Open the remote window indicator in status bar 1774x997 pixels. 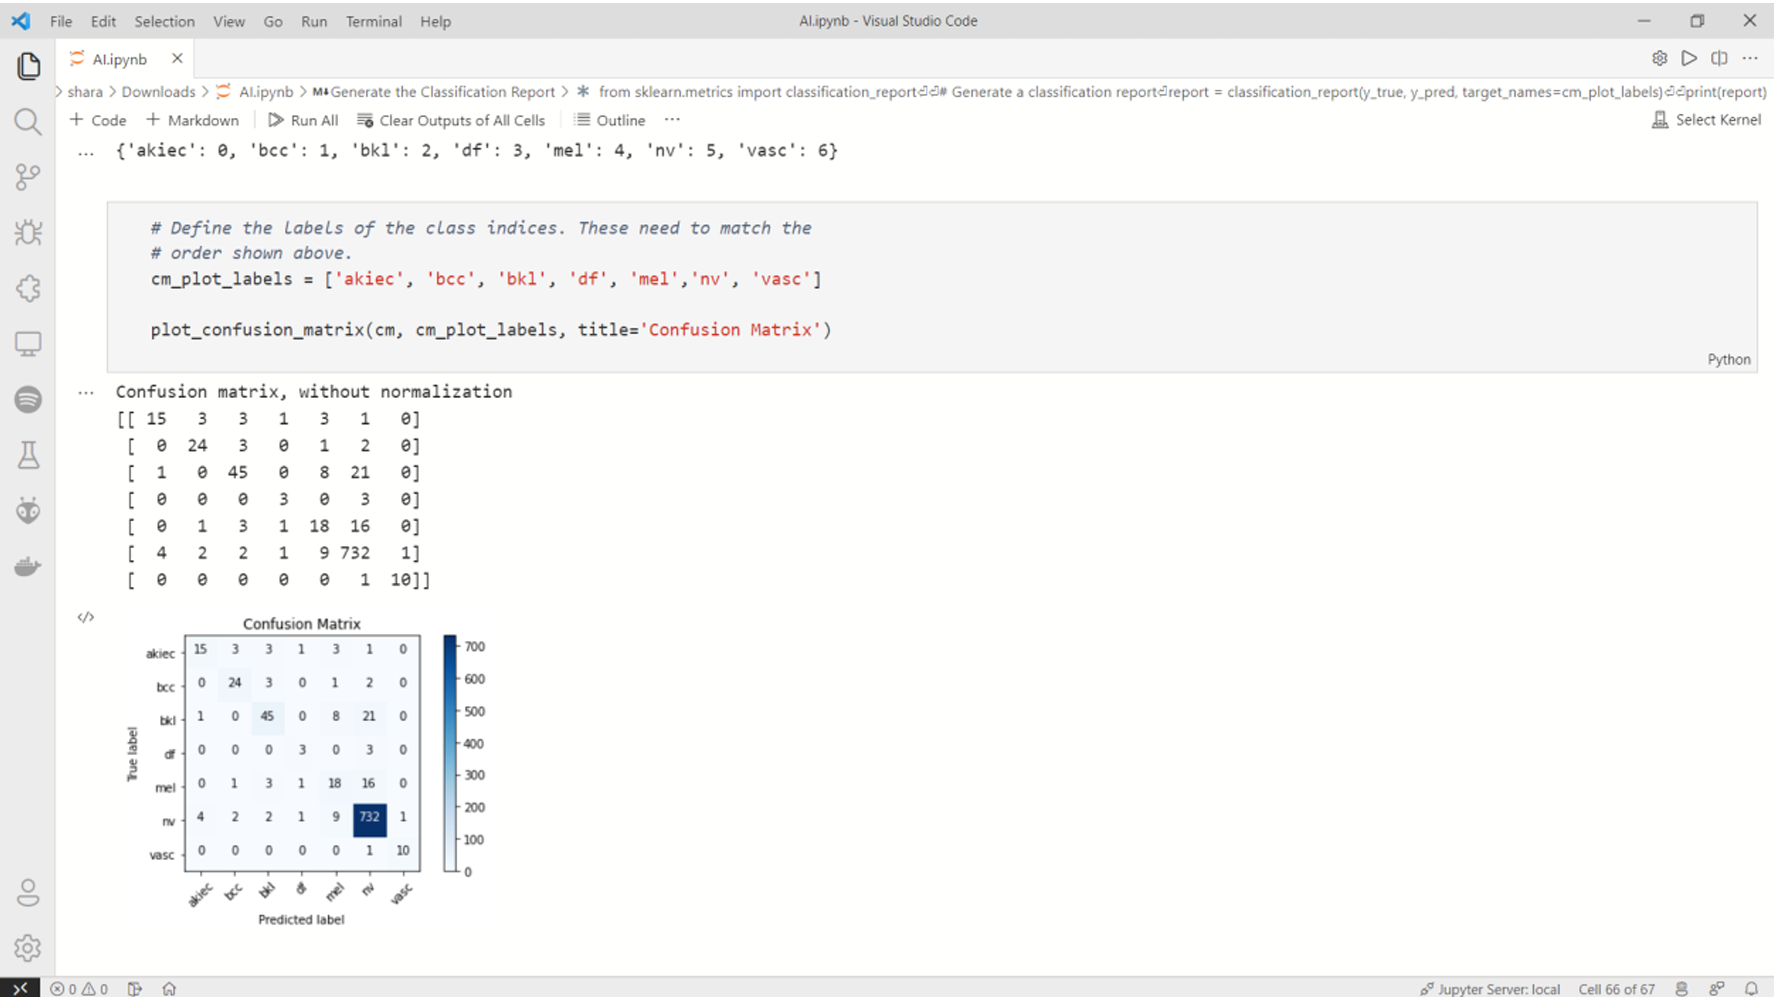point(20,988)
